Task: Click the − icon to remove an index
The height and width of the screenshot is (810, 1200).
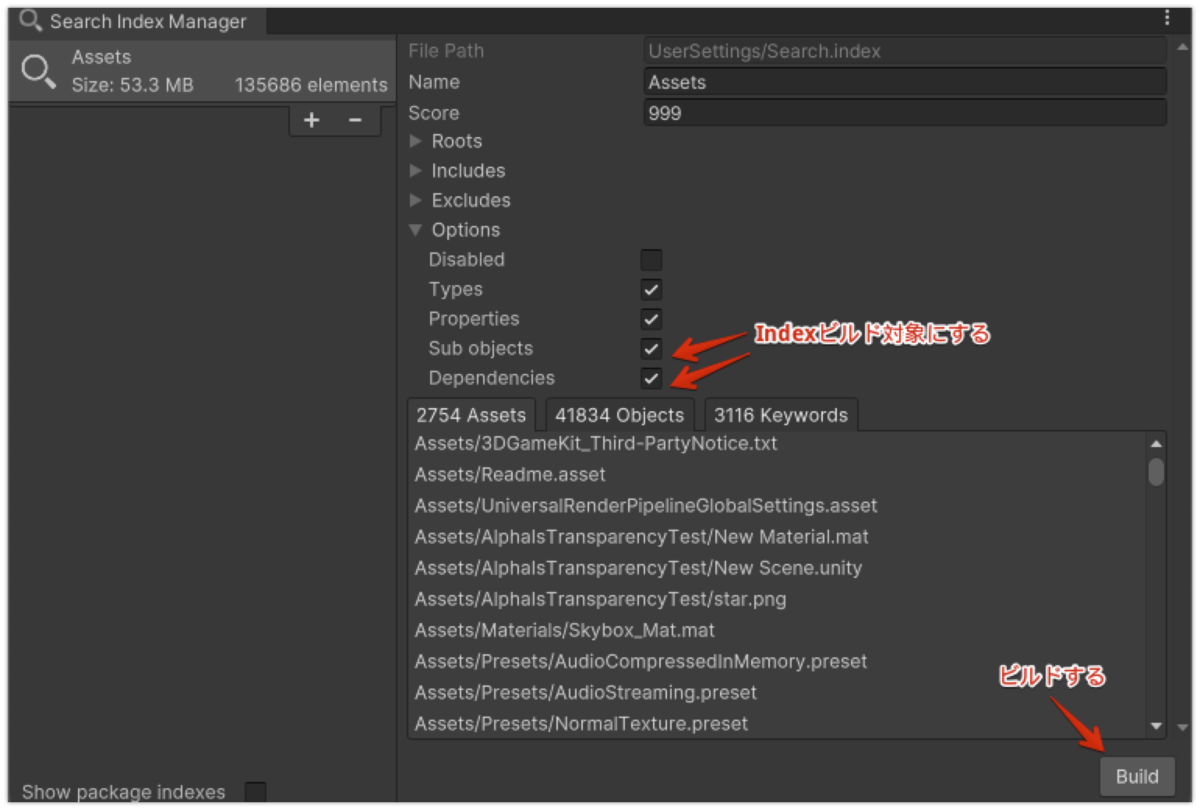Action: pos(356,120)
